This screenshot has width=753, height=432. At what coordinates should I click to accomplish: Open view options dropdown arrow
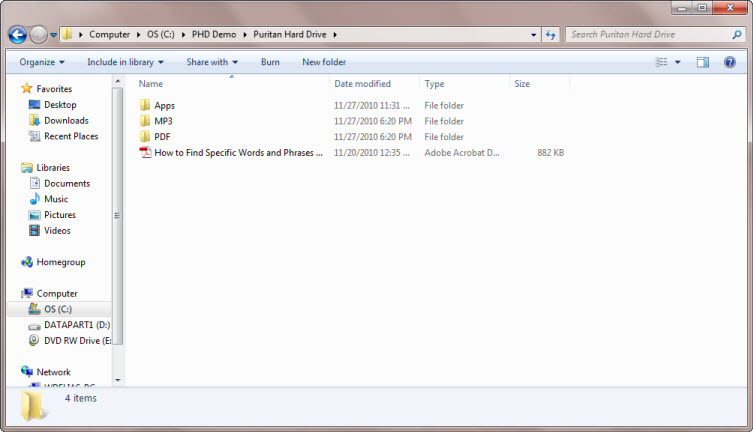pos(678,62)
